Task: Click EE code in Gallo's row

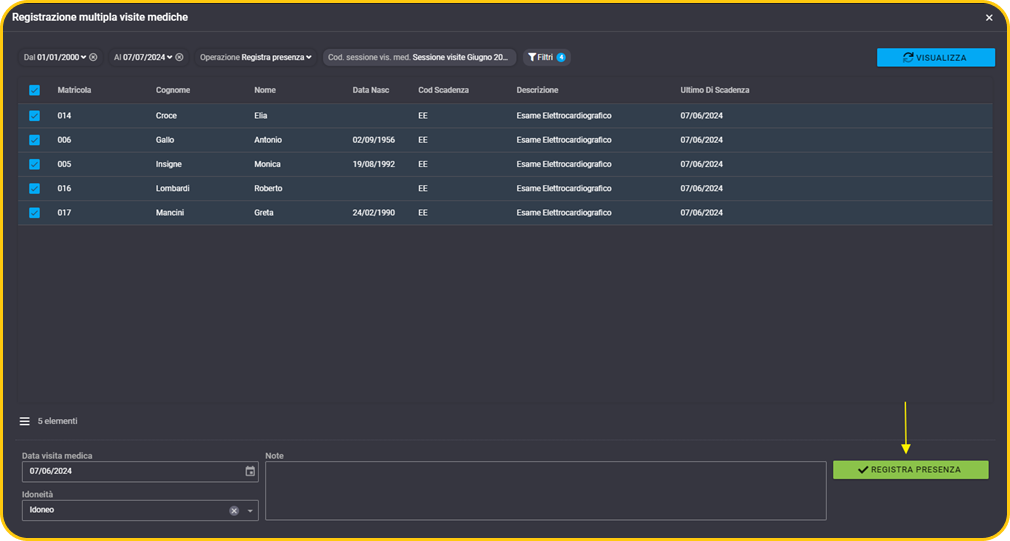Action: point(423,140)
